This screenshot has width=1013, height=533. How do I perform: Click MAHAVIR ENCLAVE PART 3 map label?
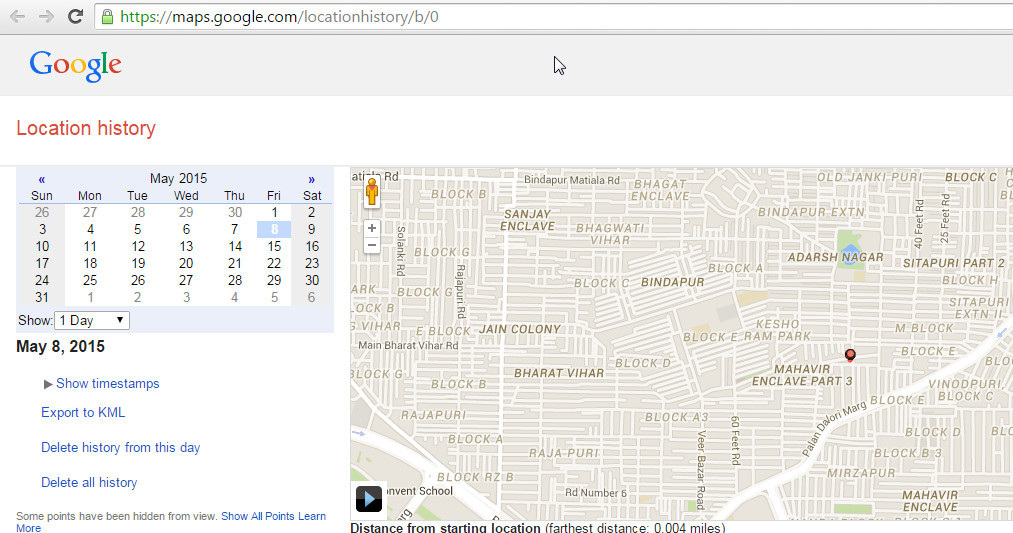click(802, 375)
